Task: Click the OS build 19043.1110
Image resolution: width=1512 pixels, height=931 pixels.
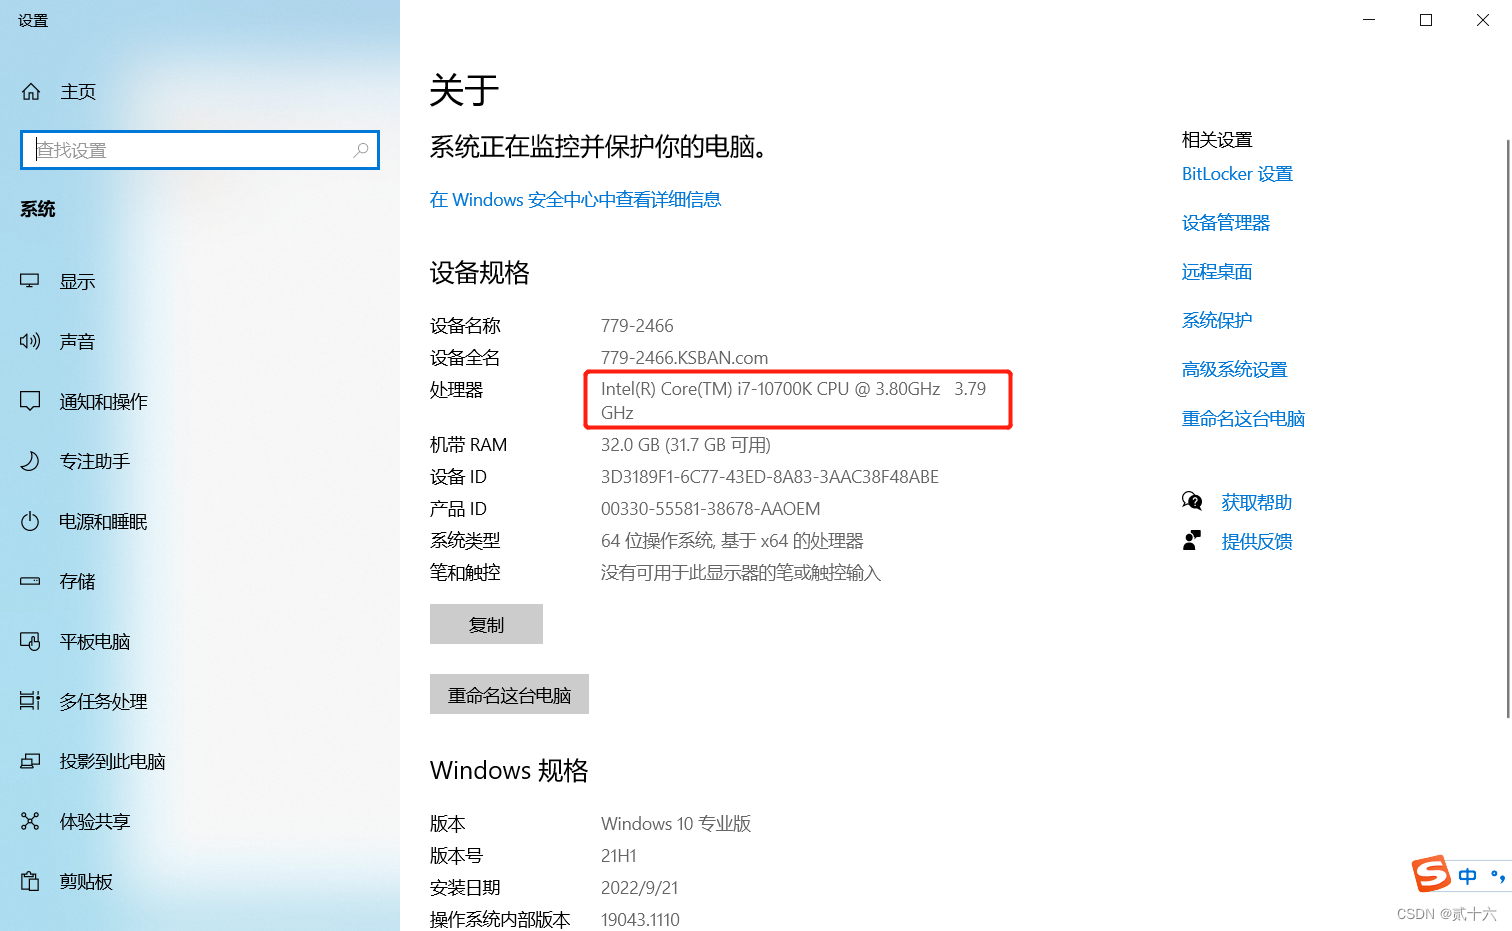Action: click(640, 920)
